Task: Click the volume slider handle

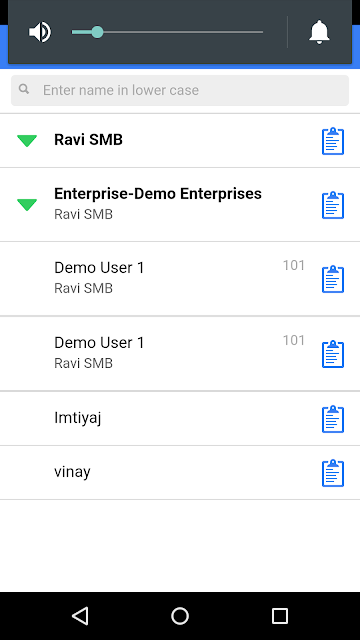Action: (x=97, y=32)
